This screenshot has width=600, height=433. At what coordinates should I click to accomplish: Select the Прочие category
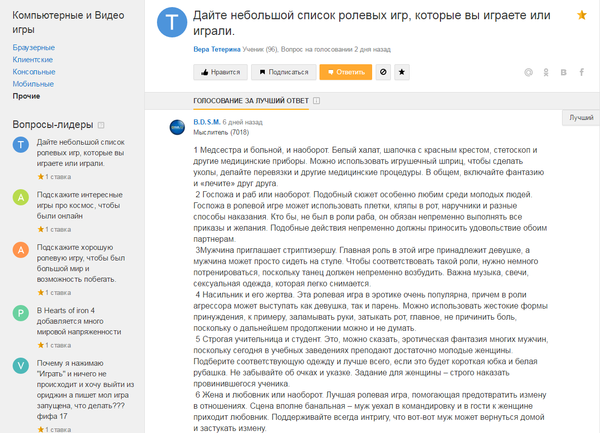tap(26, 96)
